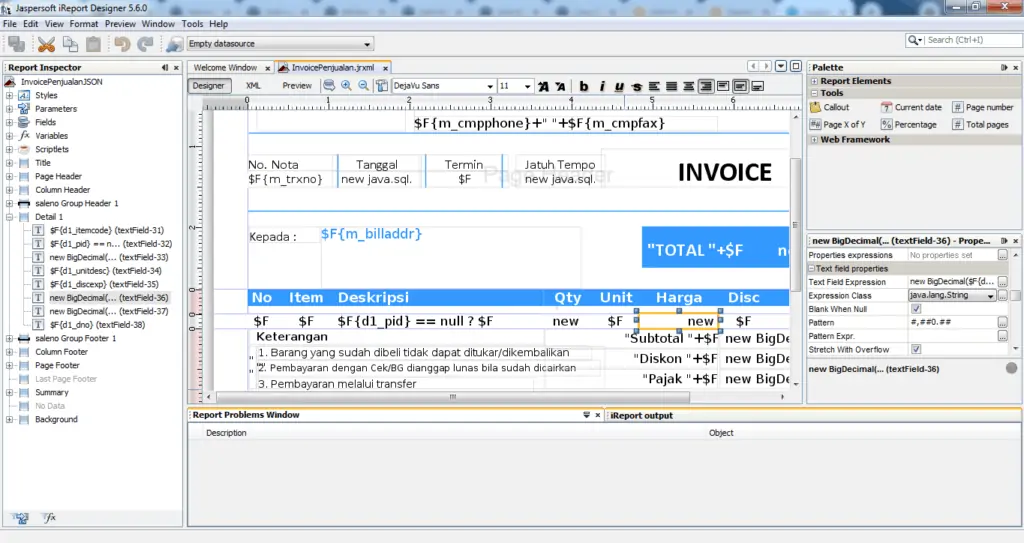Expand the Styles tree node
Screen dimensions: 1024x543
pos(9,95)
